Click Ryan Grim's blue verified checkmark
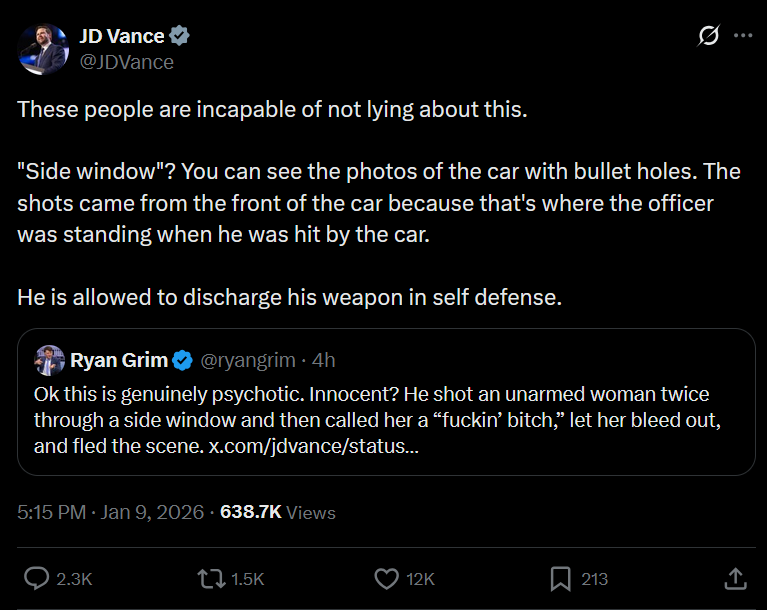 tap(184, 359)
